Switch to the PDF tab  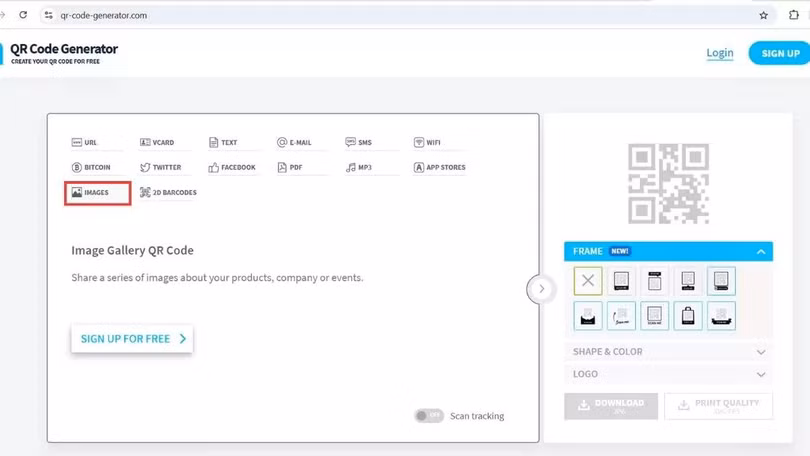pos(290,168)
